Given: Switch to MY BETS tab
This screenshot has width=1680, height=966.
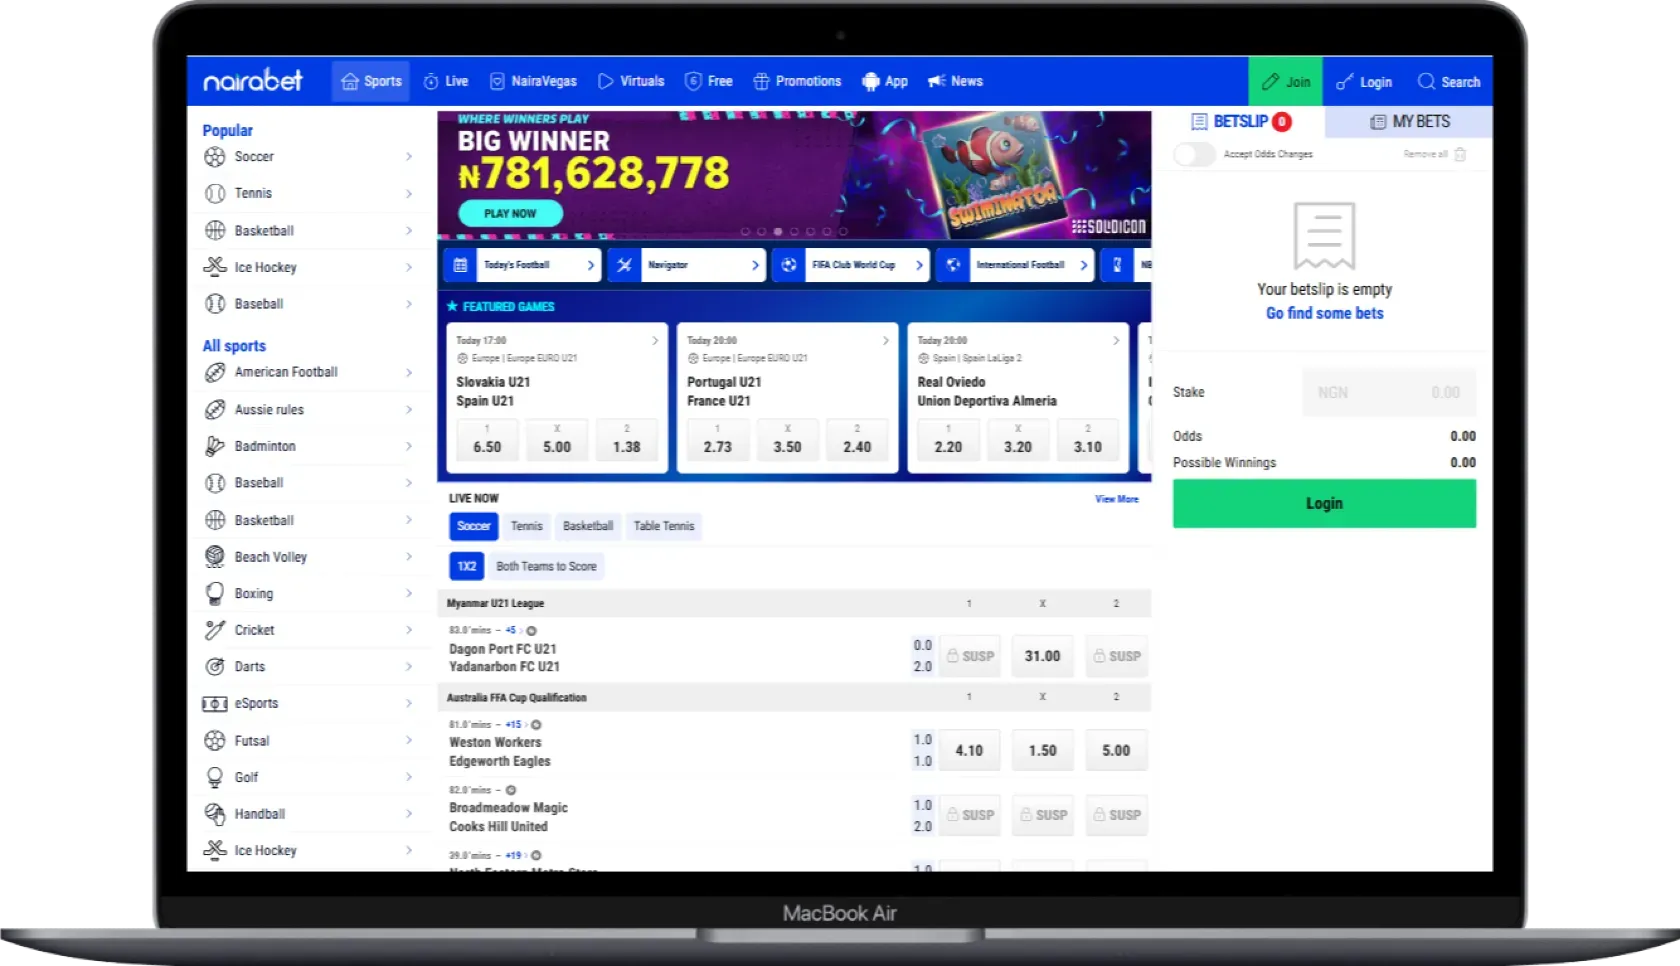Looking at the screenshot, I should 1409,122.
